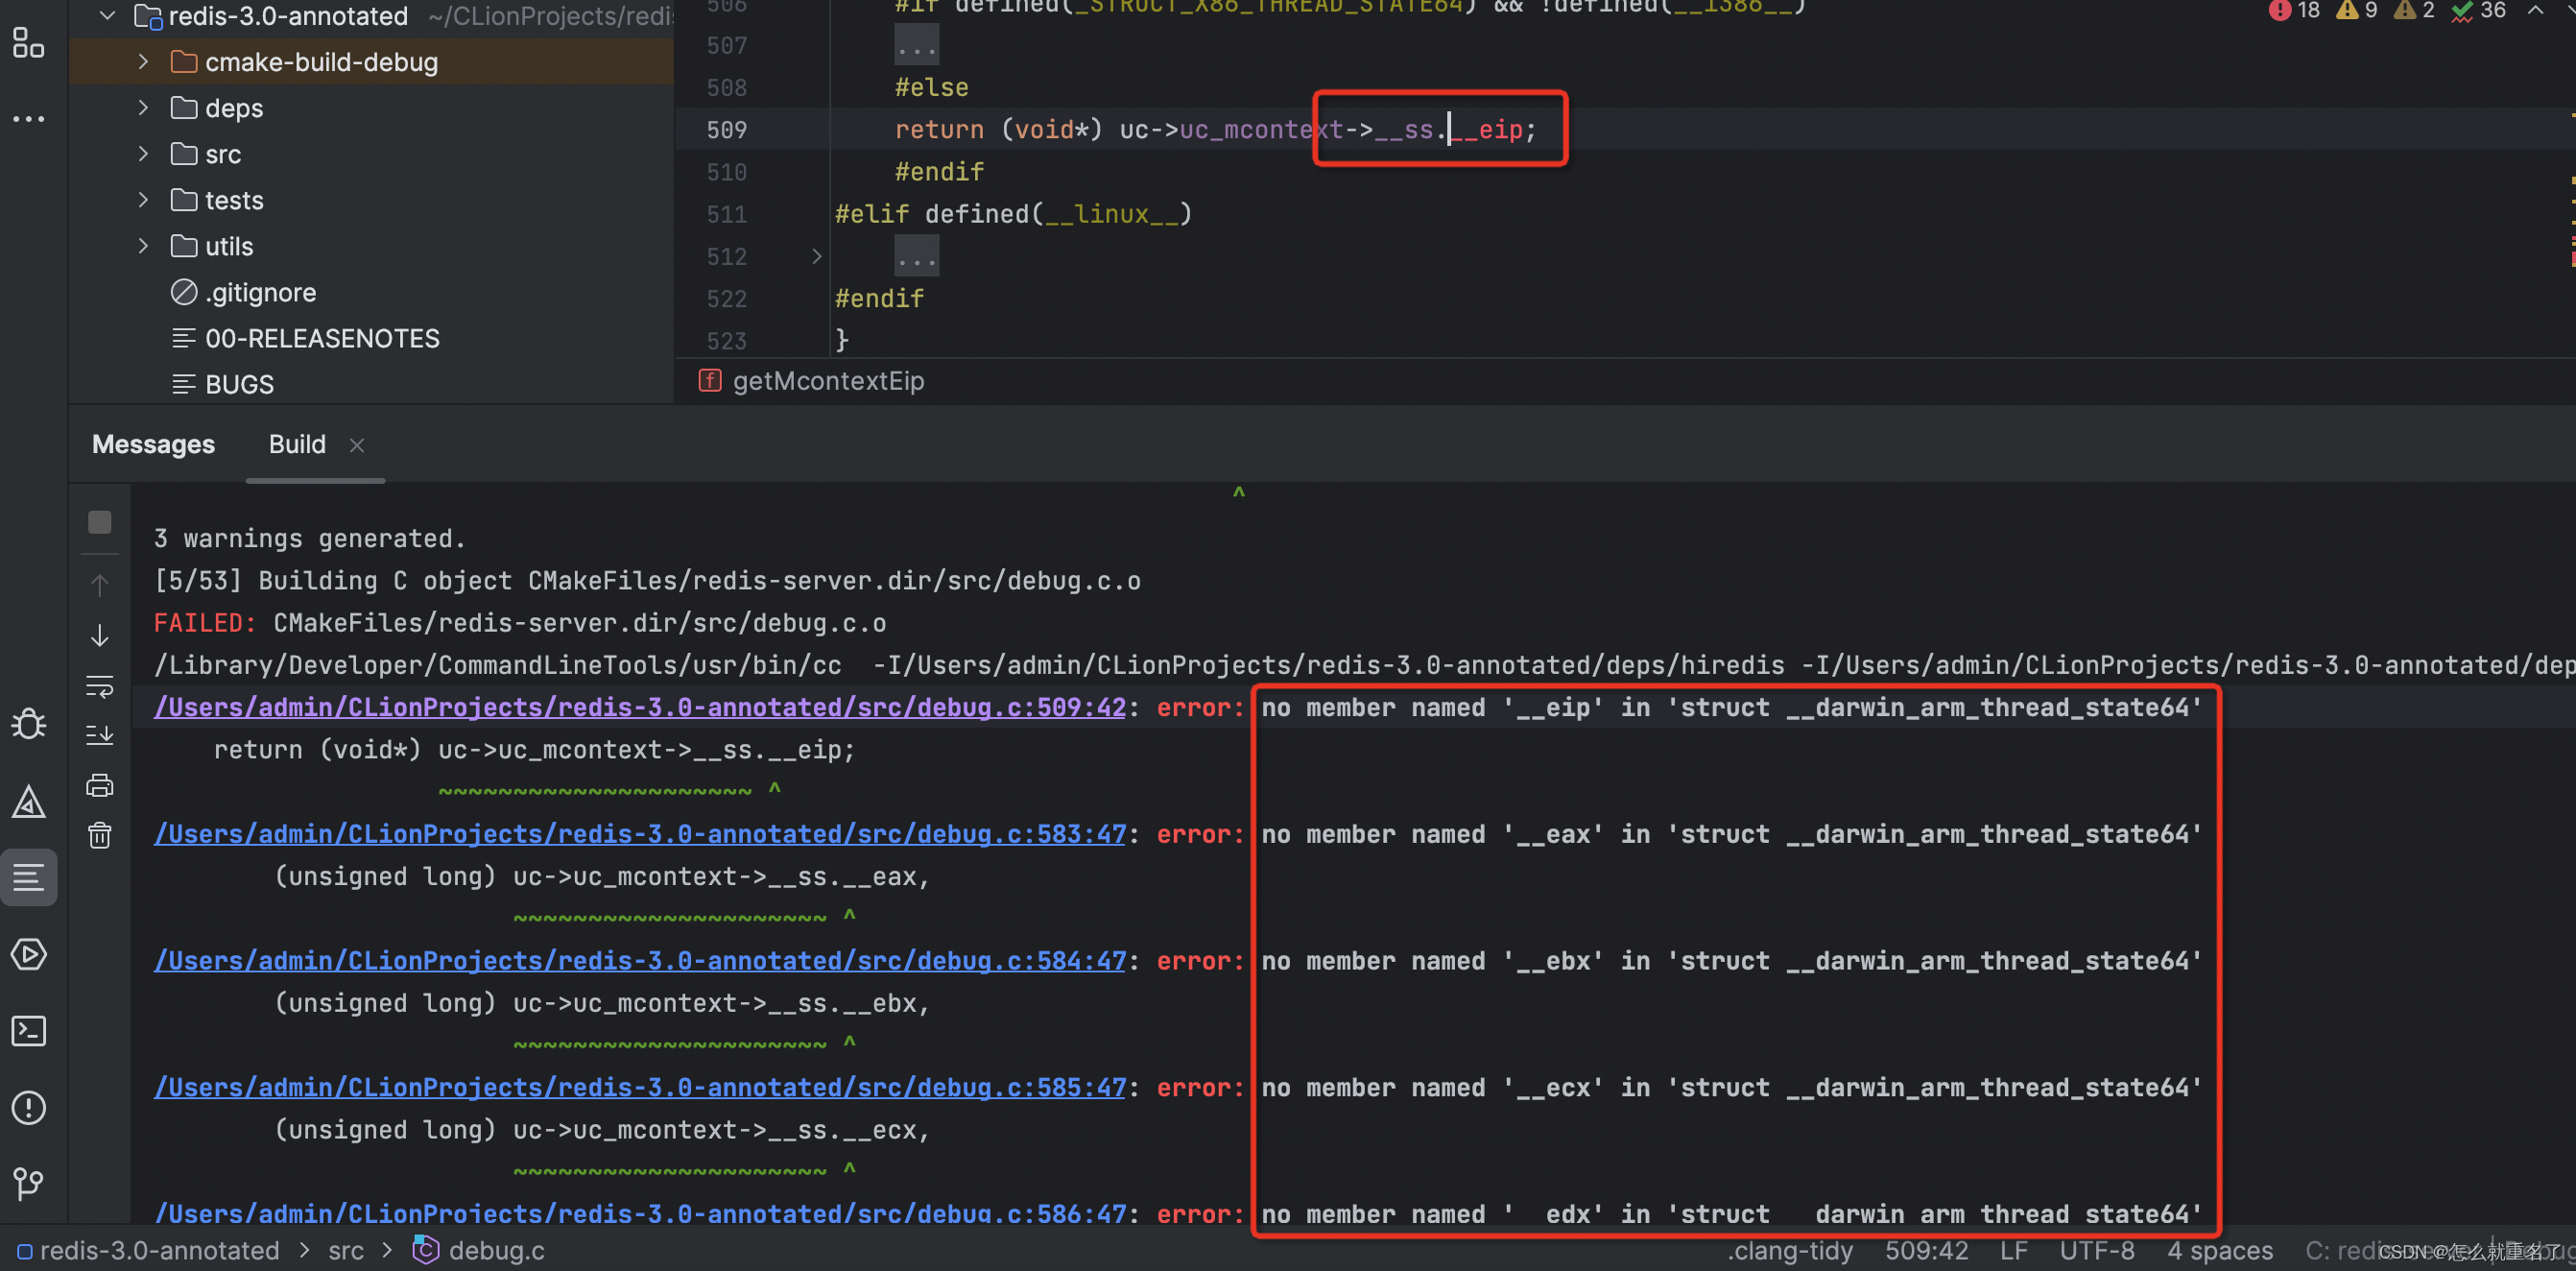Image resolution: width=2576 pixels, height=1271 pixels.
Task: Jump to previous highlighted problem arrow
Action: [x=2536, y=10]
